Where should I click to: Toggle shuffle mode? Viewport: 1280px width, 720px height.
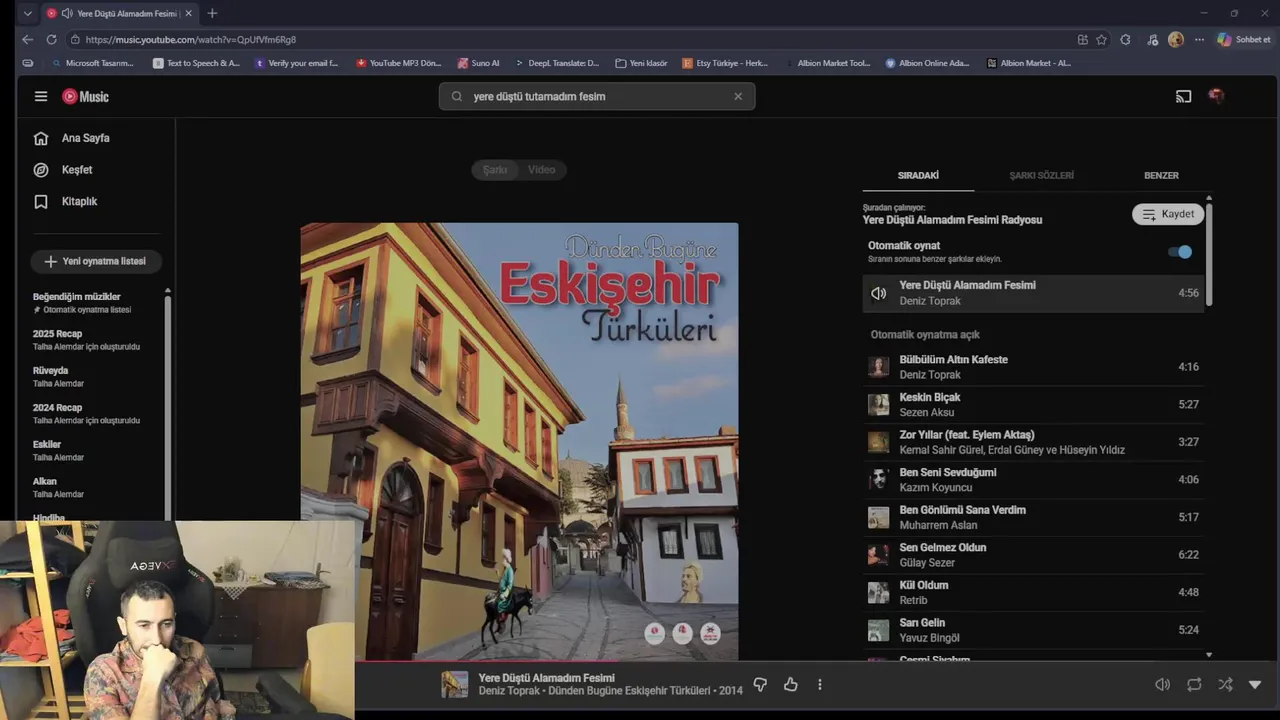pyautogui.click(x=1225, y=684)
